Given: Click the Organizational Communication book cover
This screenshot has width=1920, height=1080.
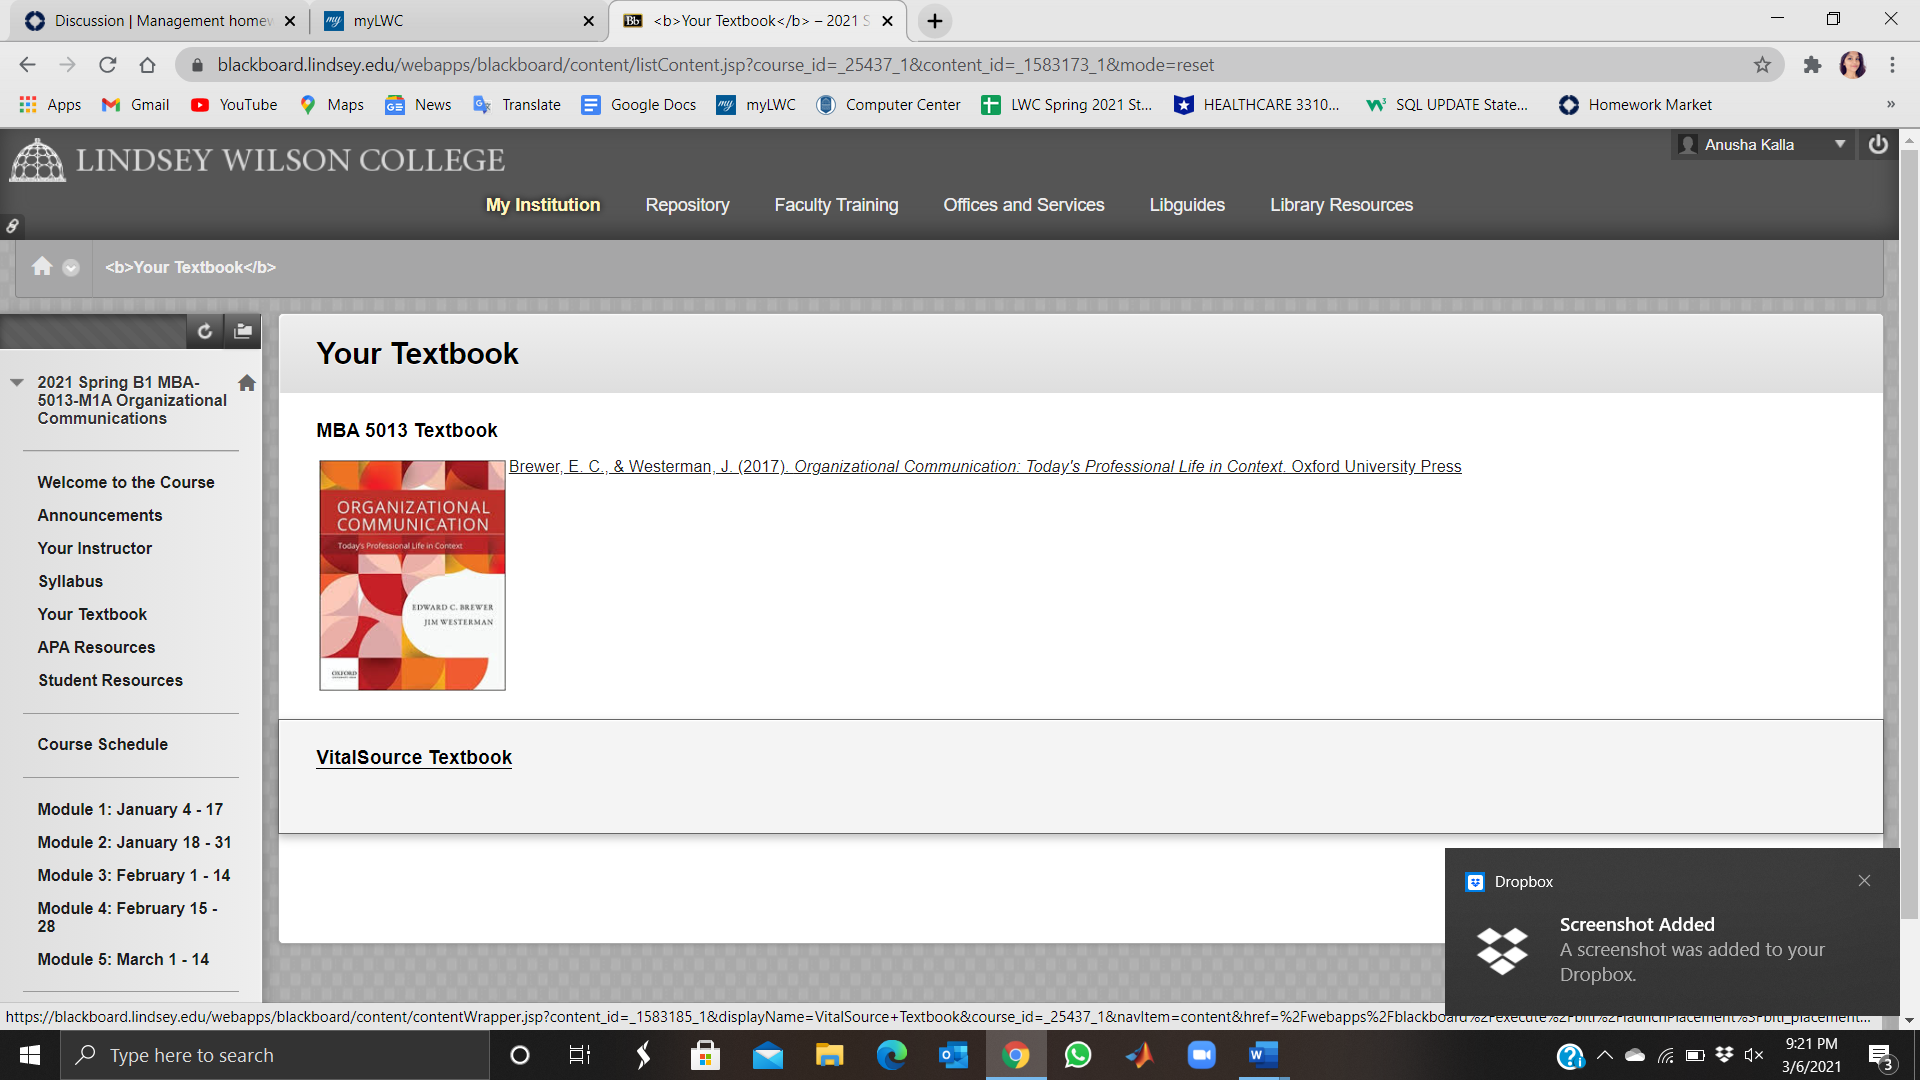Looking at the screenshot, I should (412, 575).
